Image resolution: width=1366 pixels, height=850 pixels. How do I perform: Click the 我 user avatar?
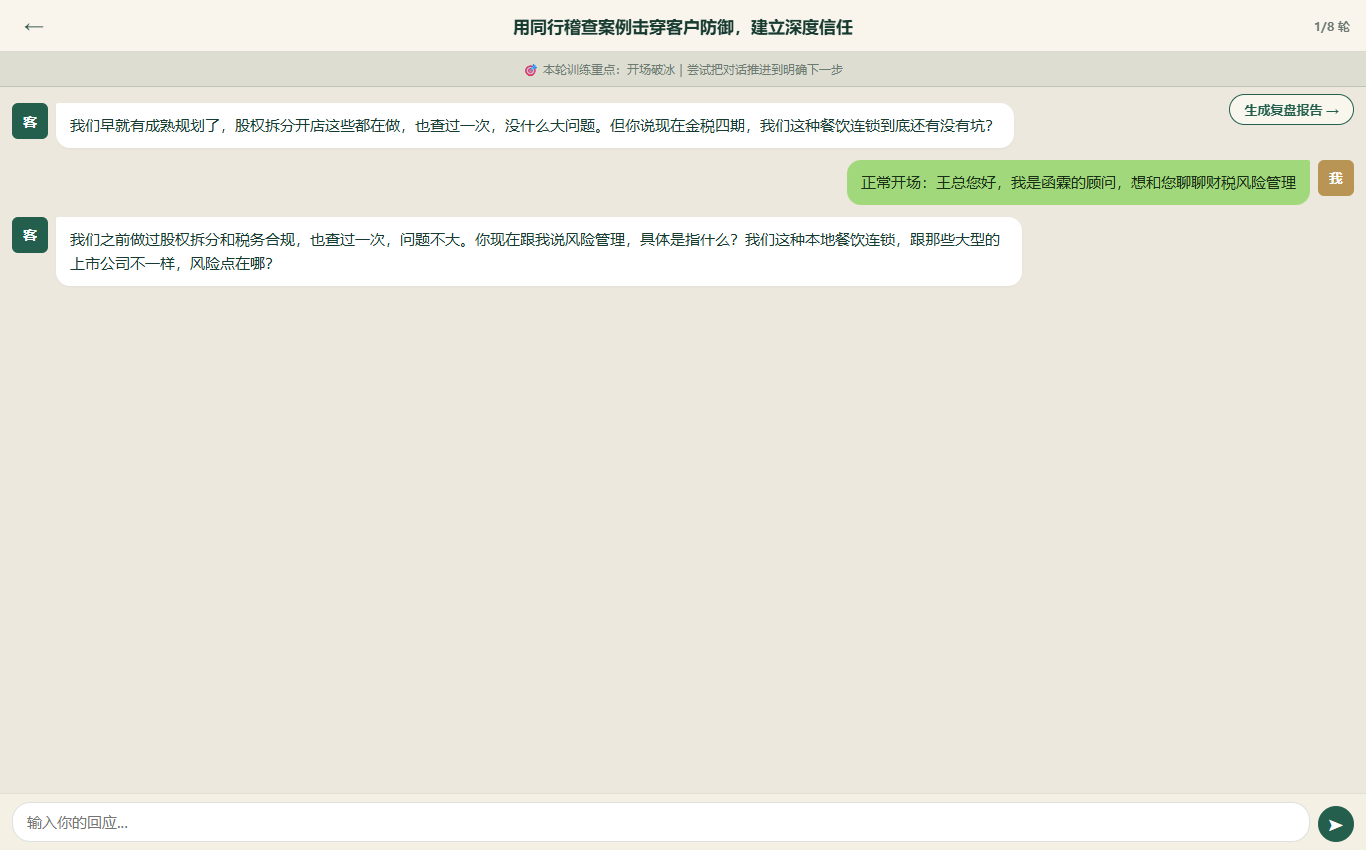click(x=1335, y=178)
